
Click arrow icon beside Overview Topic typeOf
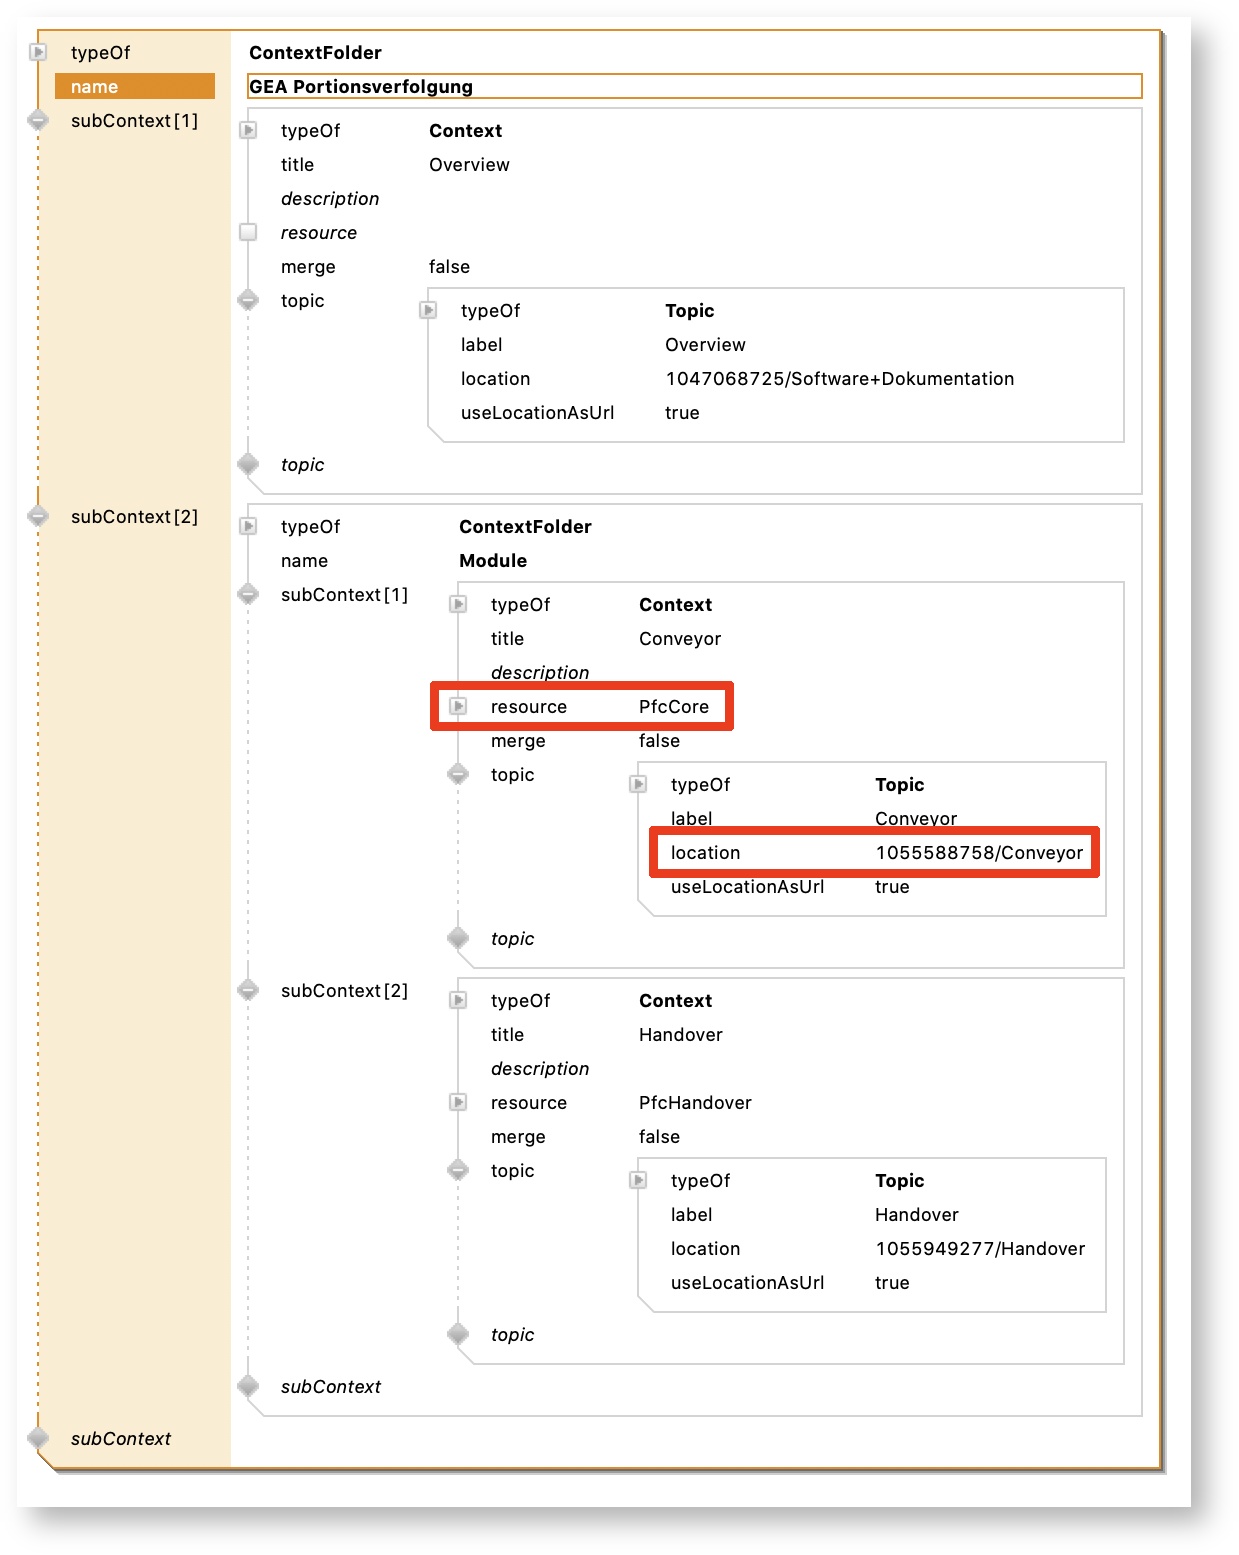coord(428,311)
